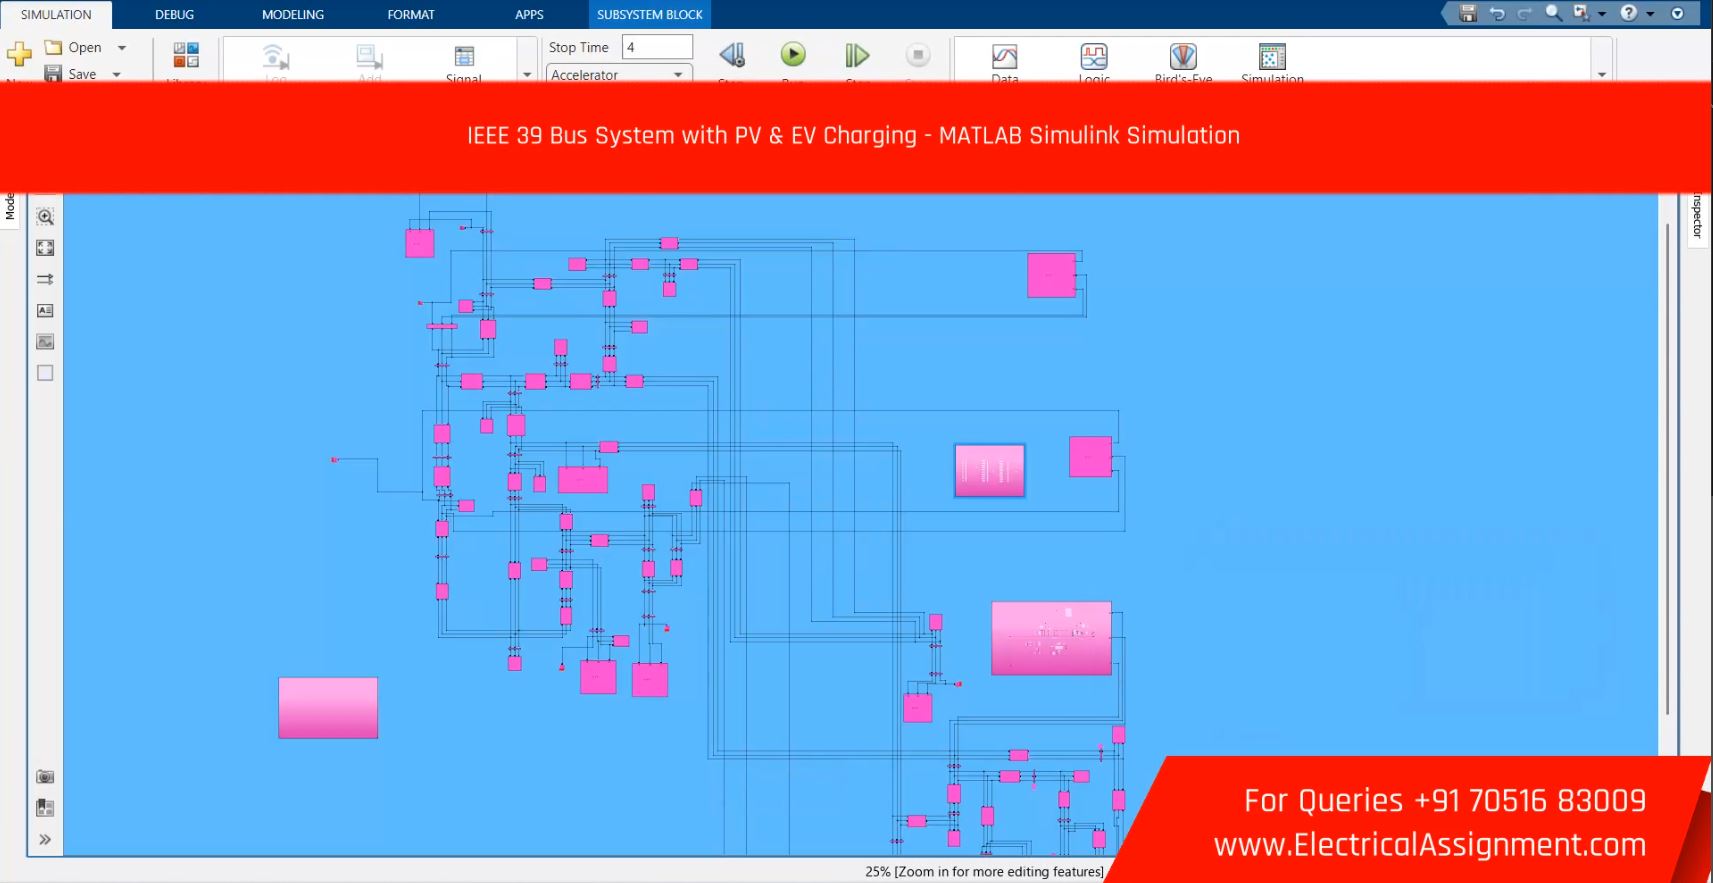Open the Simulation Manager icon
This screenshot has height=883, width=1713.
(1272, 56)
